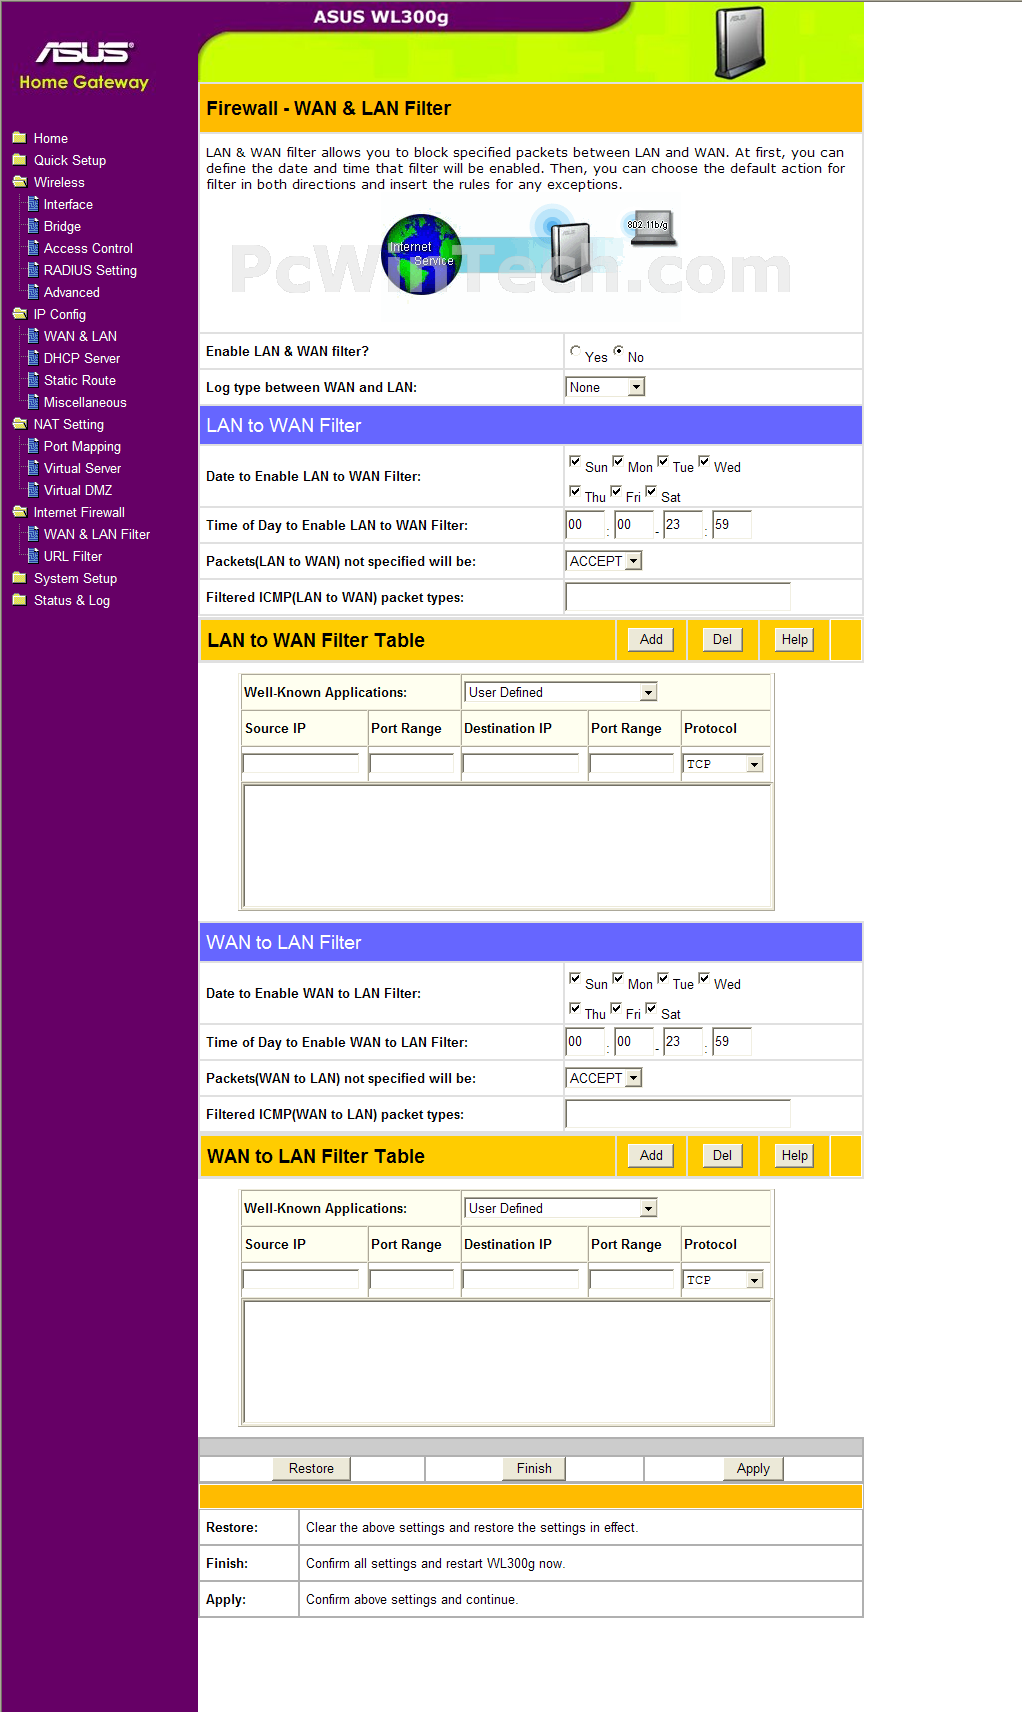Click Filtered ICMP(WAN to LAN) packet types field
The width and height of the screenshot is (1022, 1712).
coord(678,1114)
